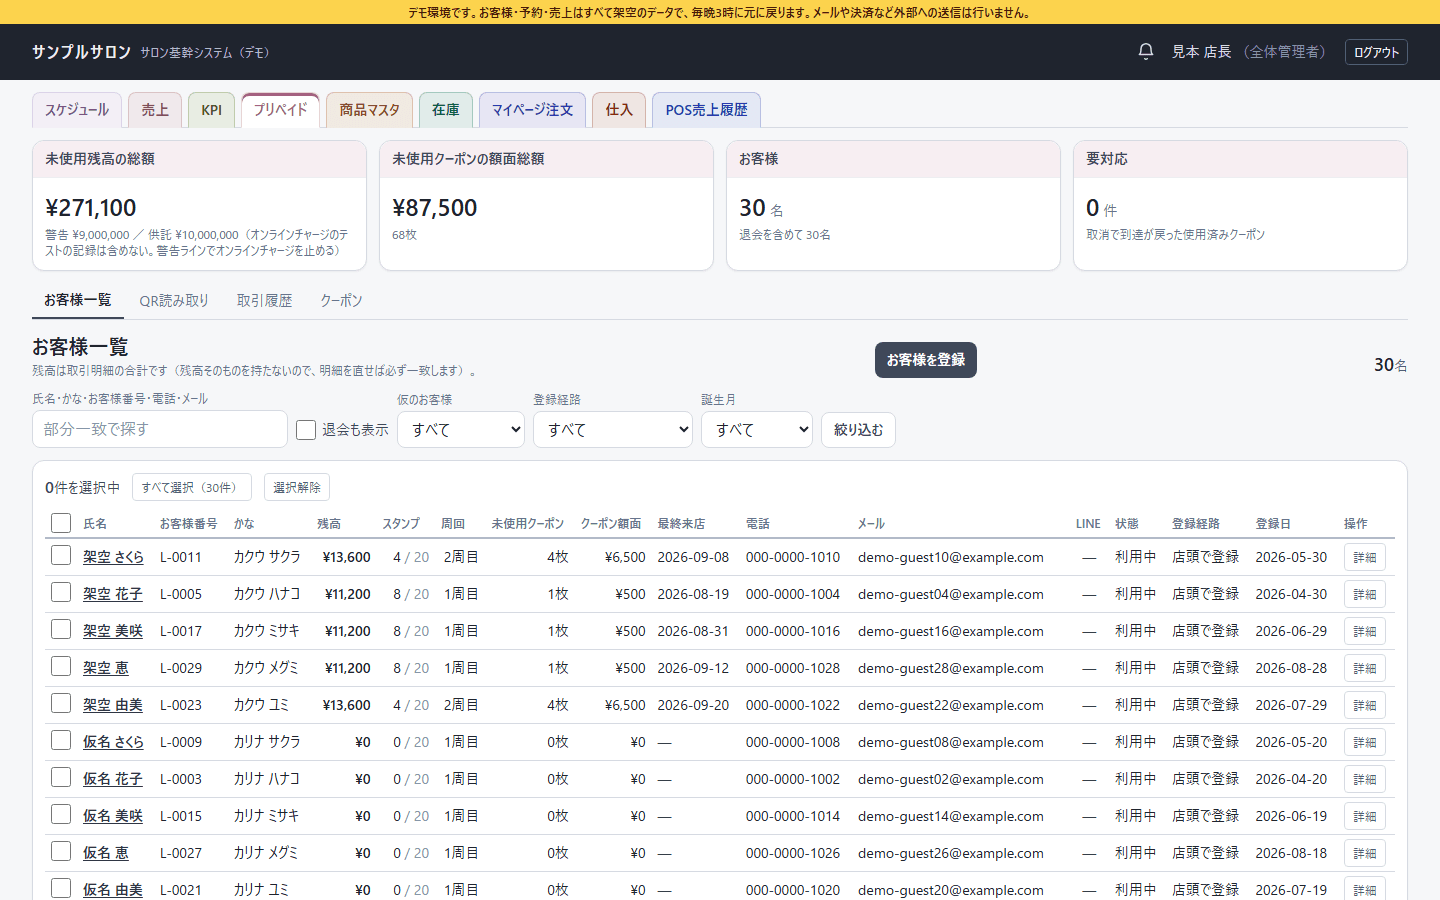Open the 誕生月 filter dropdown

tap(757, 430)
